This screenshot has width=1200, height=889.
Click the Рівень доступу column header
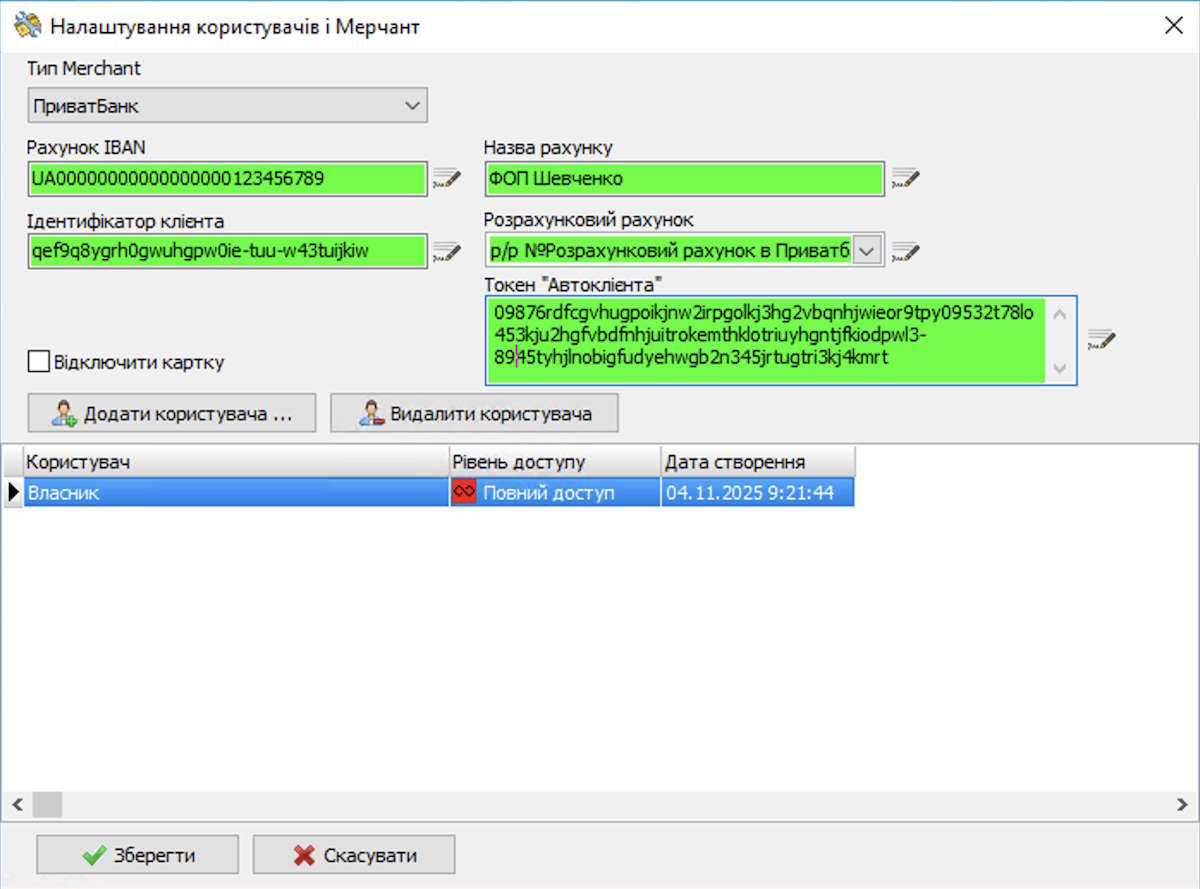[555, 462]
